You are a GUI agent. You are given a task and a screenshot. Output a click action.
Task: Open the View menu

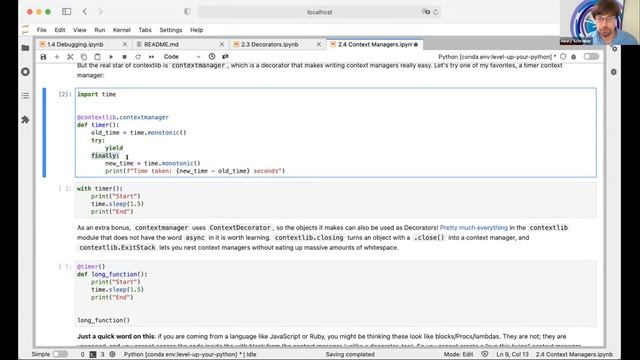pyautogui.click(x=80, y=30)
